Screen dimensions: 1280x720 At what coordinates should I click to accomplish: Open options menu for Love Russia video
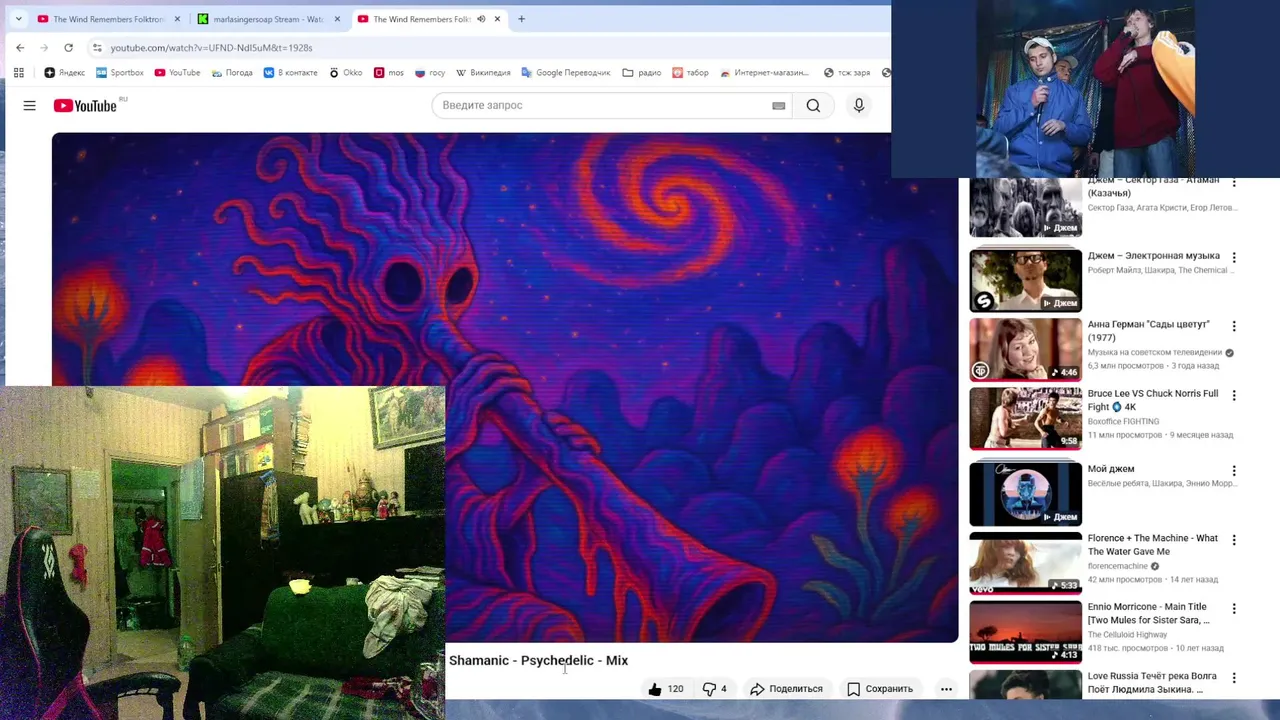pyautogui.click(x=1234, y=677)
